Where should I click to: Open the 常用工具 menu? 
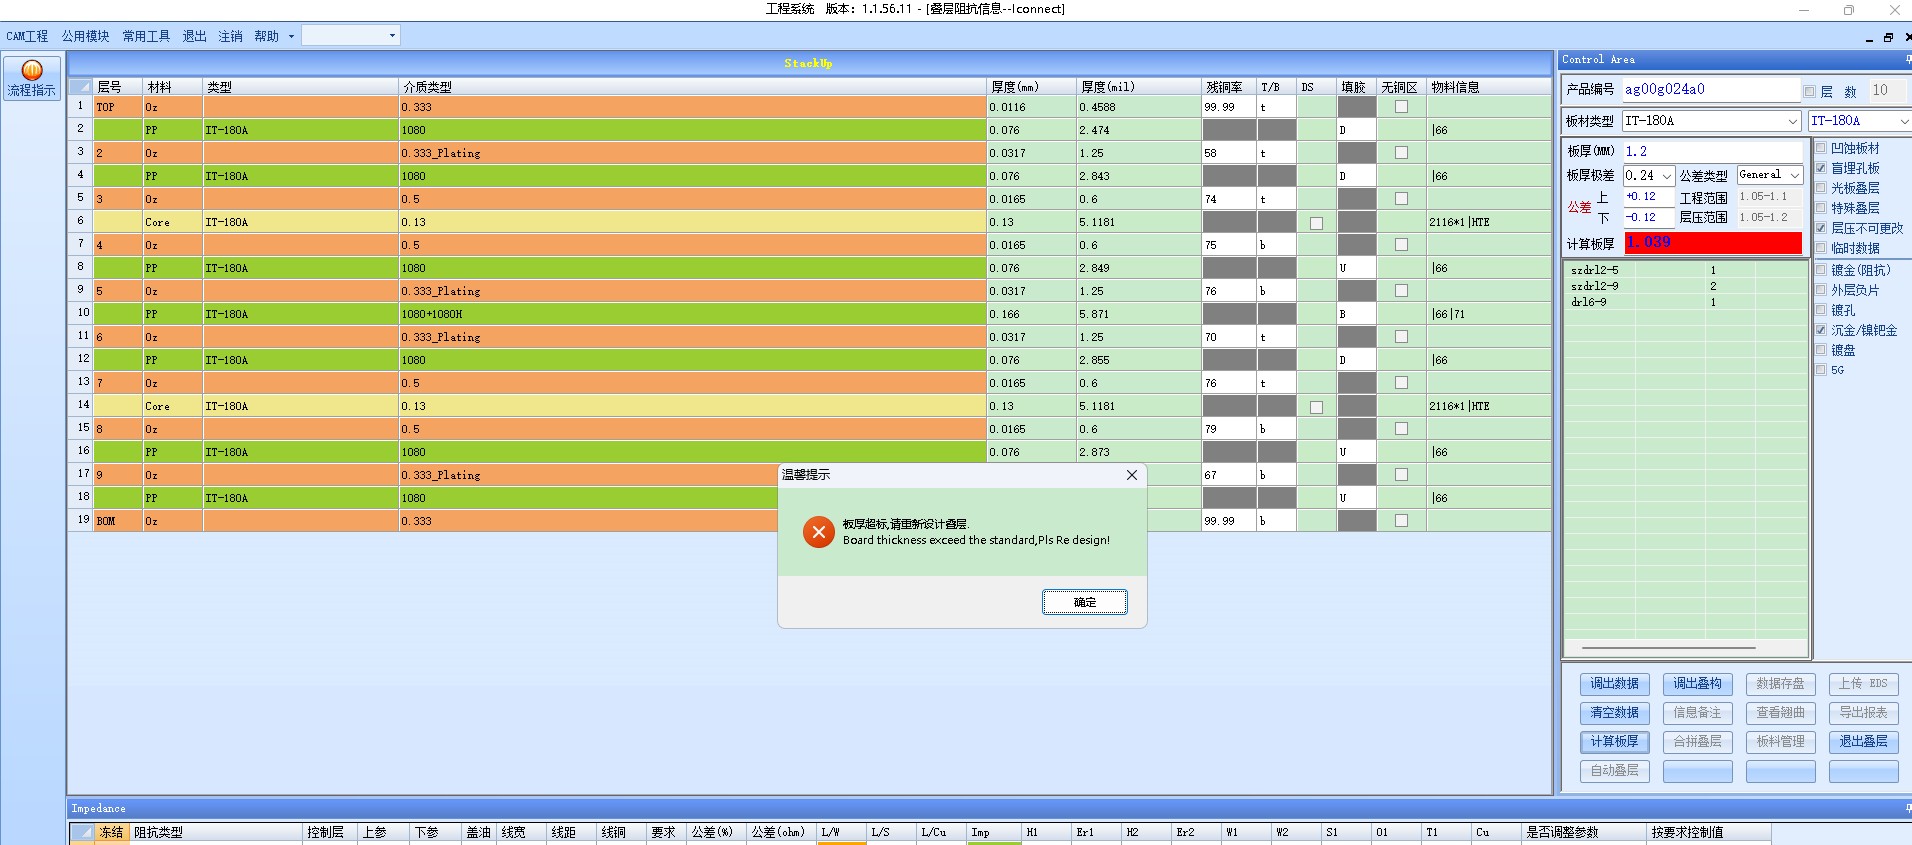click(x=146, y=36)
